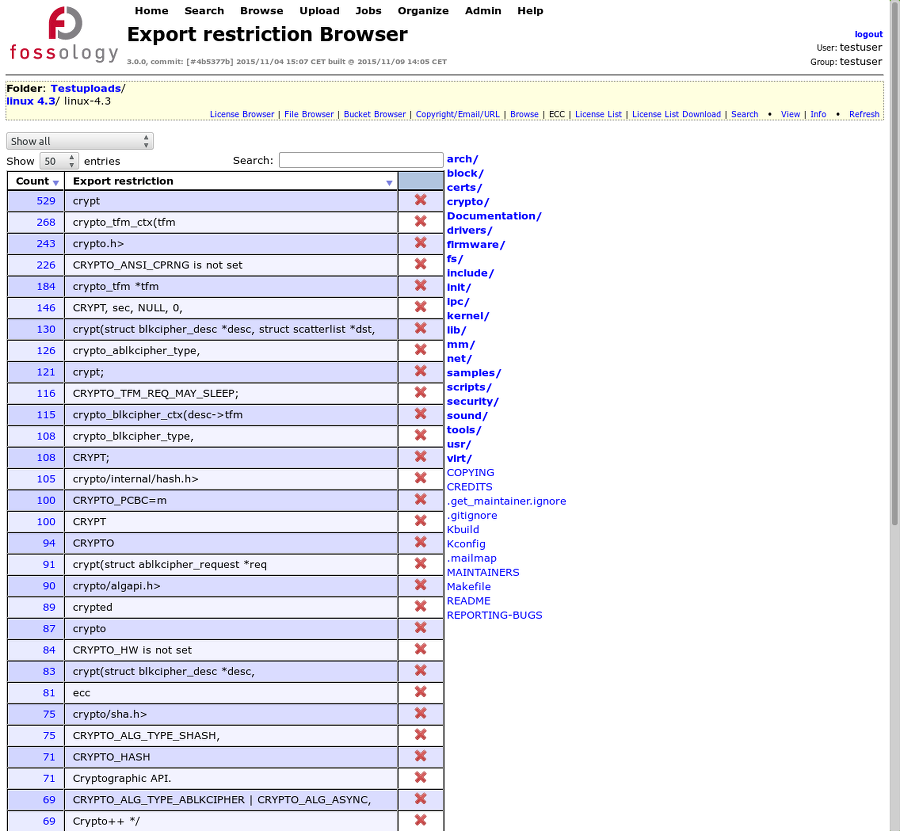Open the License Browser link

pos(242,114)
